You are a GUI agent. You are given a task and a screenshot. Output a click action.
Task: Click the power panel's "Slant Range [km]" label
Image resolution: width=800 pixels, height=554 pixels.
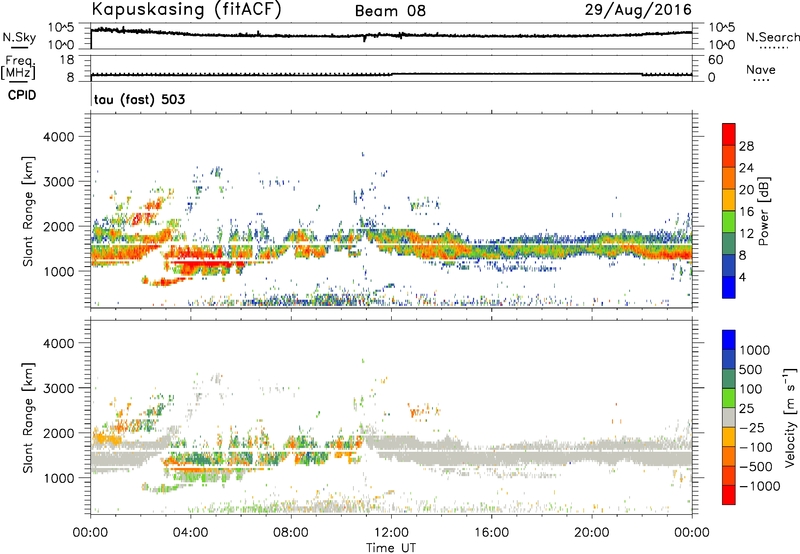click(x=28, y=211)
